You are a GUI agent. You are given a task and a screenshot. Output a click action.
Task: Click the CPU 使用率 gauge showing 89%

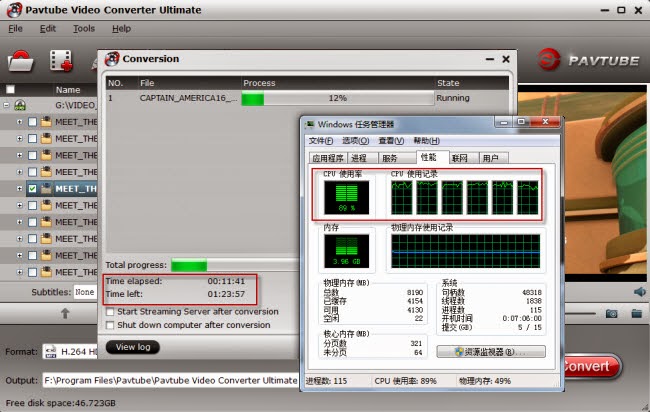click(347, 197)
